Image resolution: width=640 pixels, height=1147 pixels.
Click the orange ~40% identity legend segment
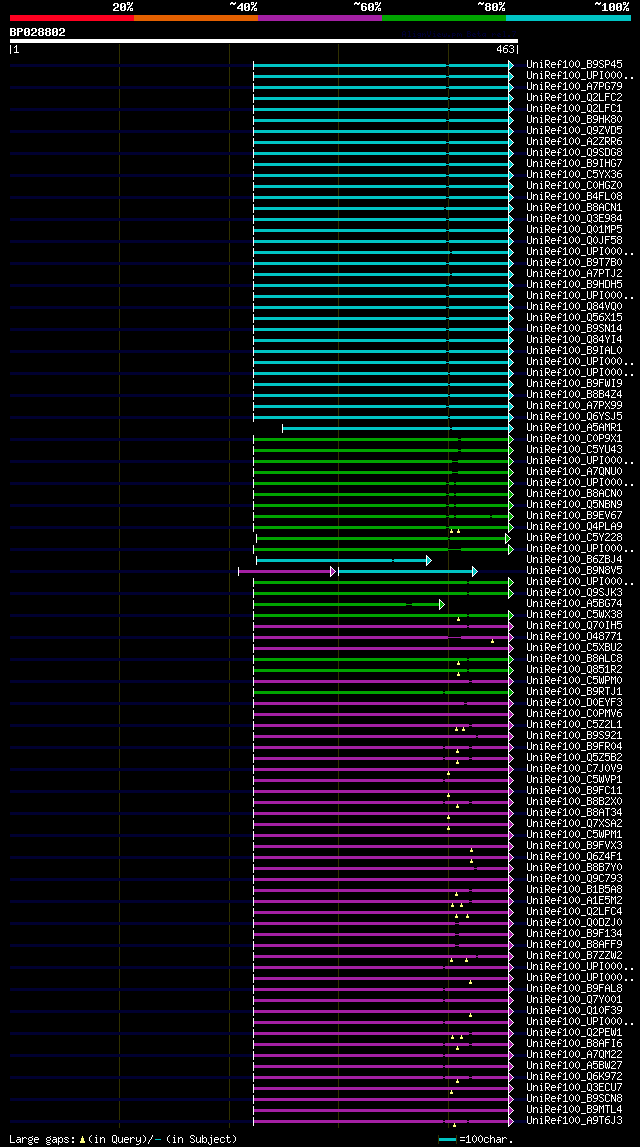pyautogui.click(x=196, y=18)
